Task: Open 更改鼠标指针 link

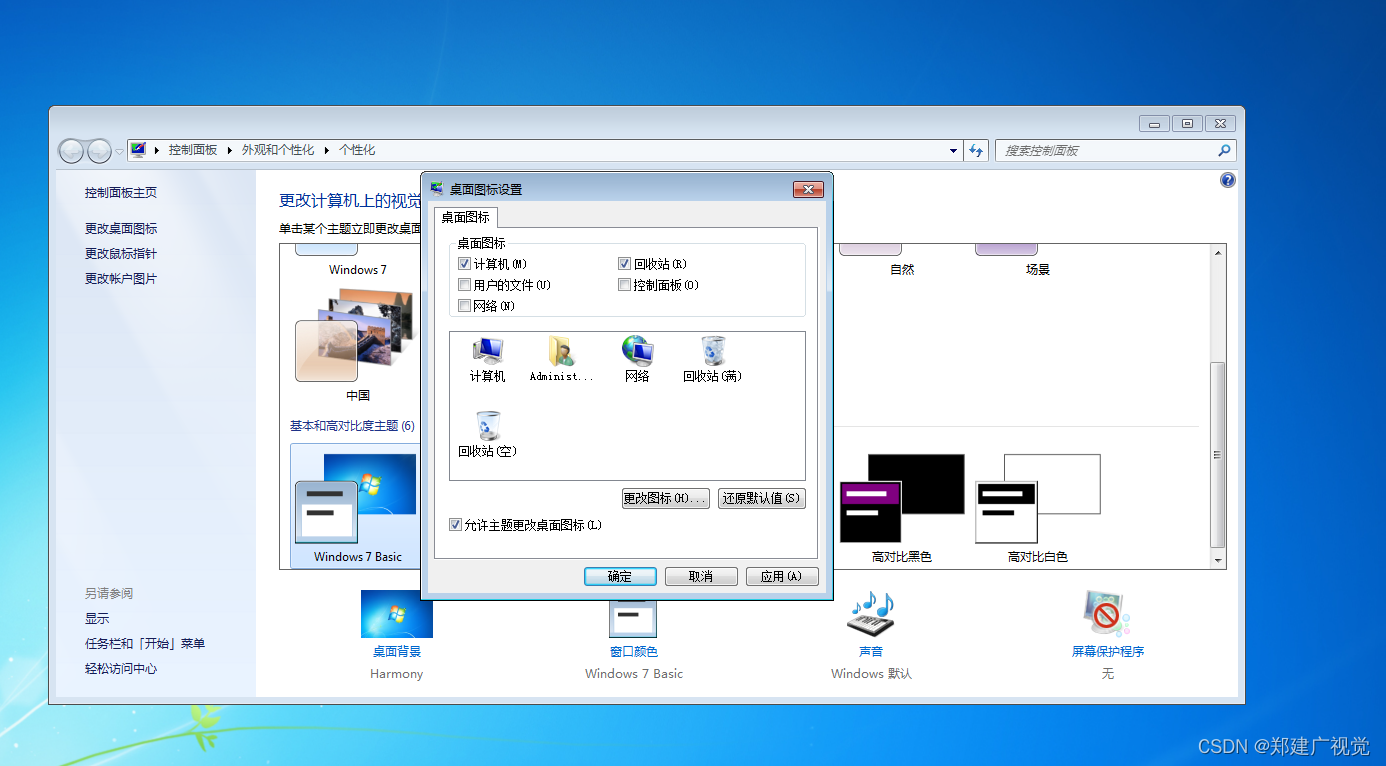Action: click(x=121, y=254)
